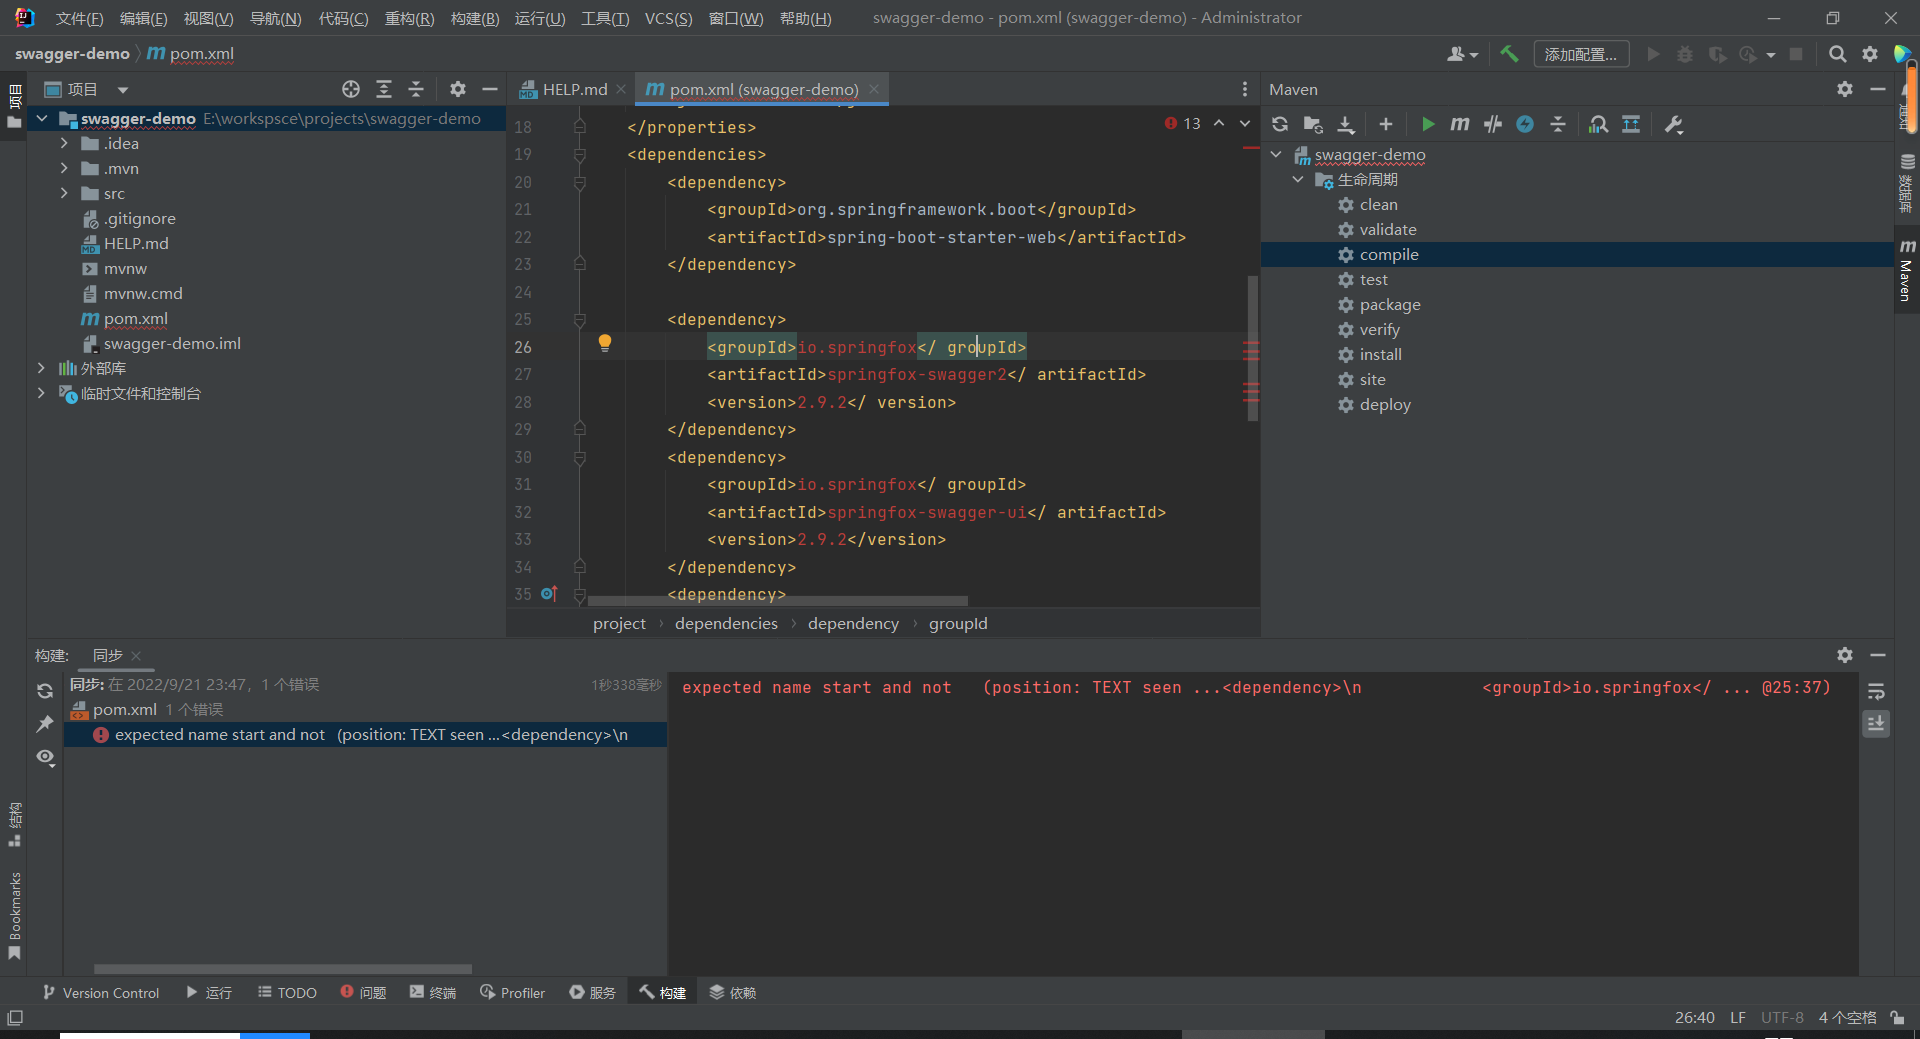
Task: Expand scratches and consoles node
Action: coord(41,393)
